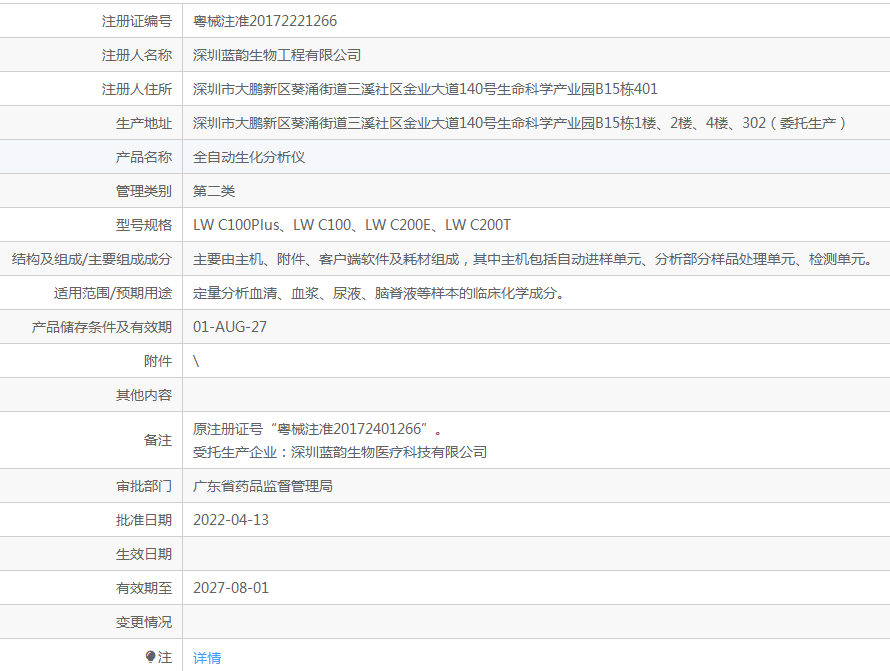890x671 pixels.
Task: Click remark line 原注册证号 粤械注准20172401266
Action: [317, 429]
